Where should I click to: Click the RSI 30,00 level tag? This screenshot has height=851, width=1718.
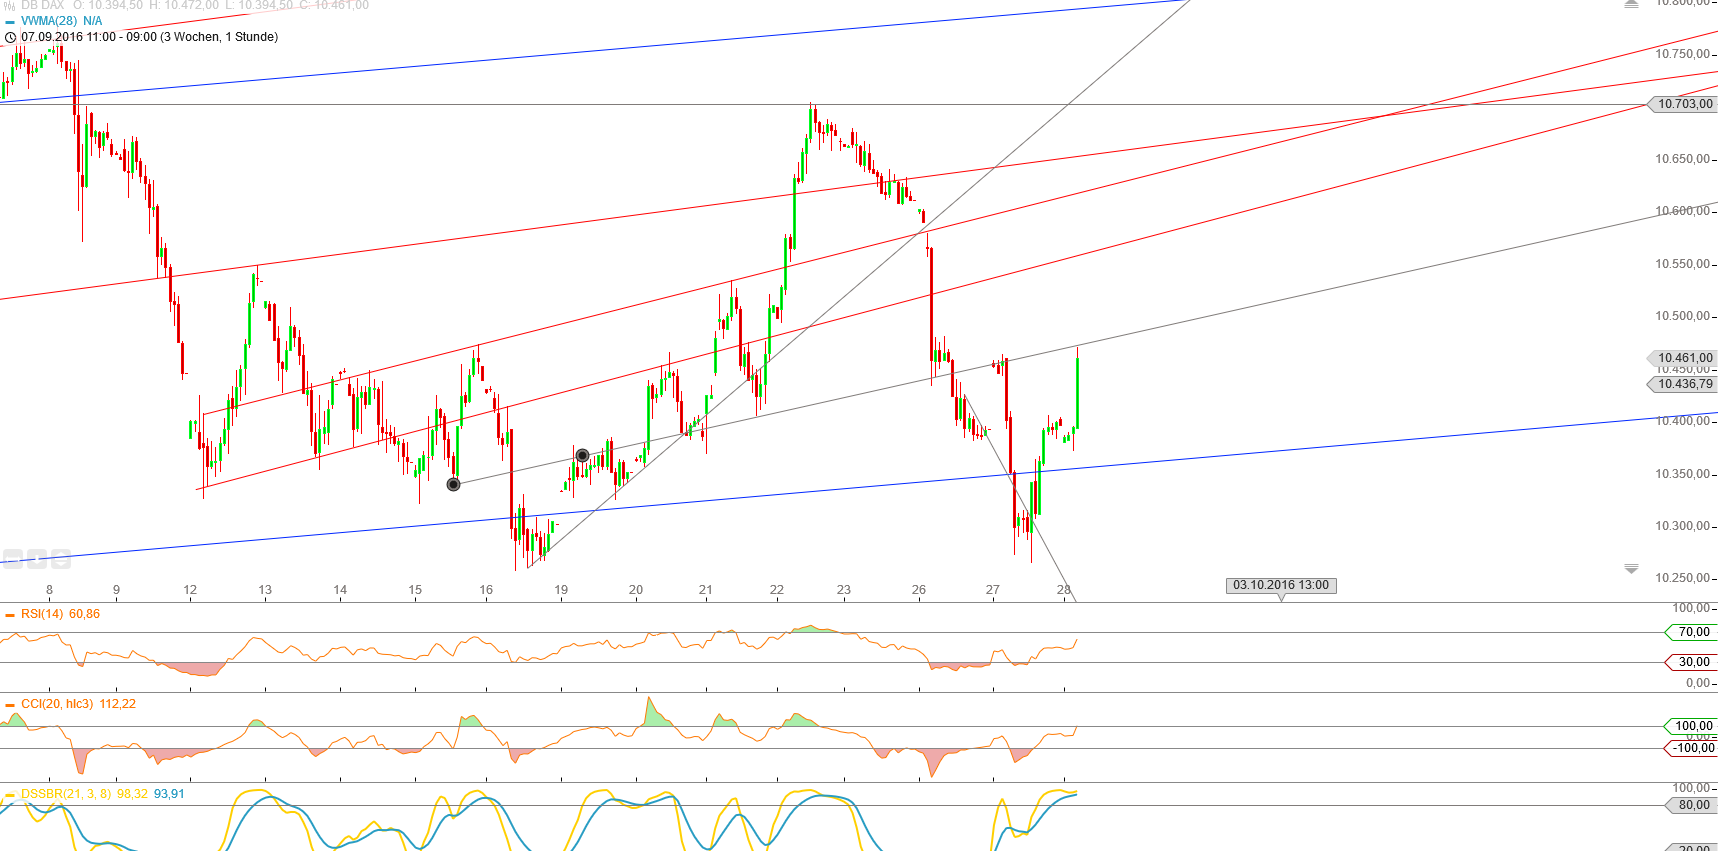1692,662
